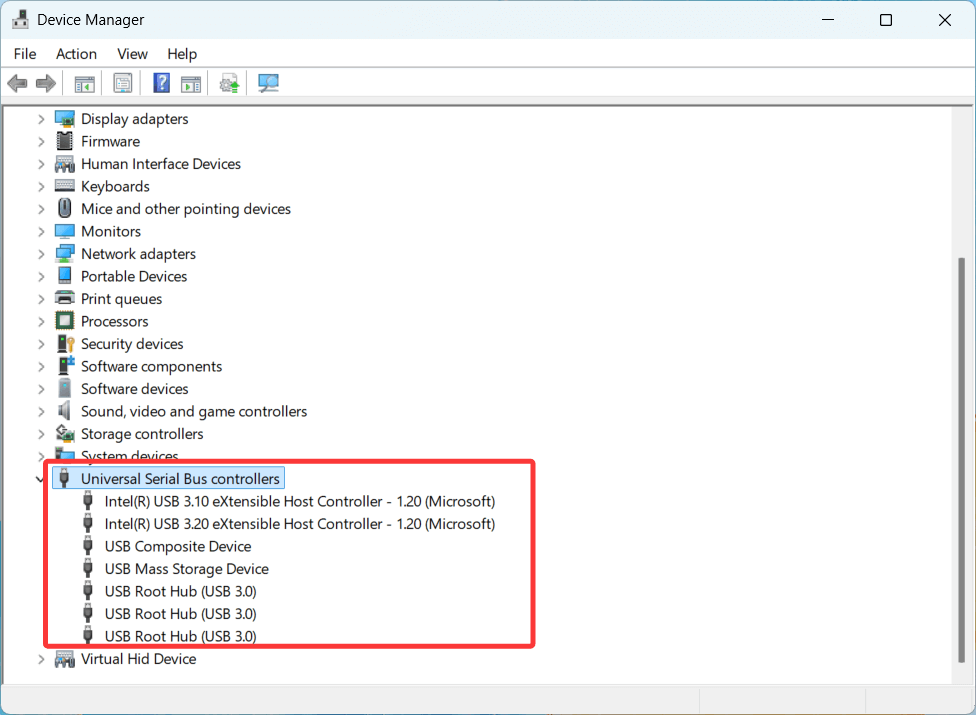976x715 pixels.
Task: Open the View menu
Action: click(x=132, y=54)
